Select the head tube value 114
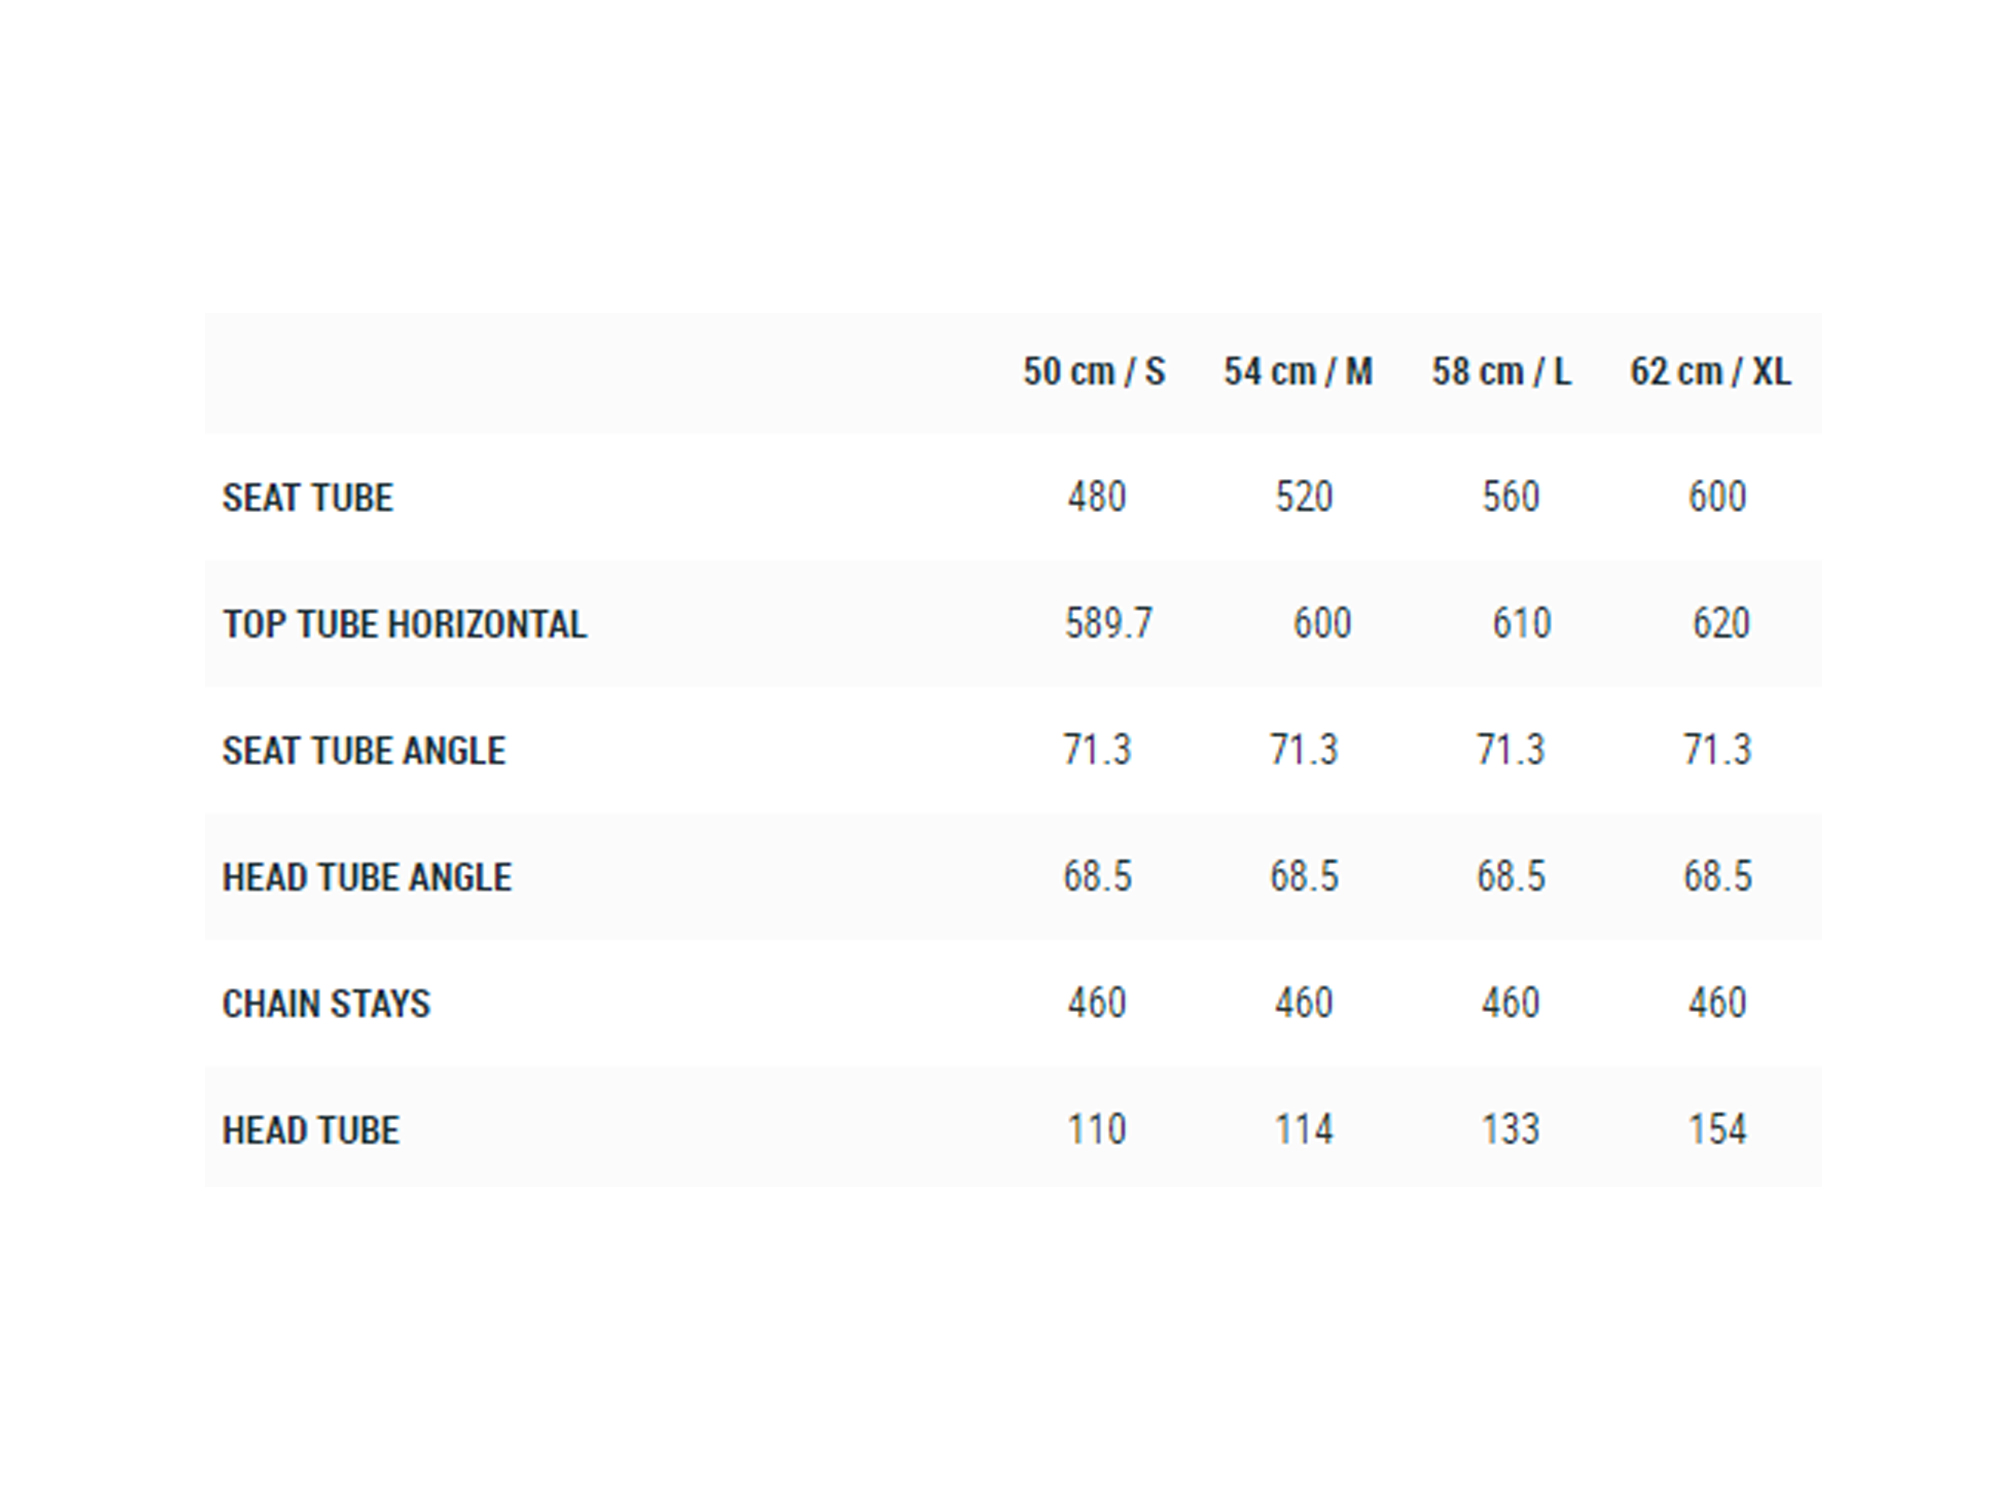Viewport: 2000px width, 1500px height. (x=1304, y=1130)
